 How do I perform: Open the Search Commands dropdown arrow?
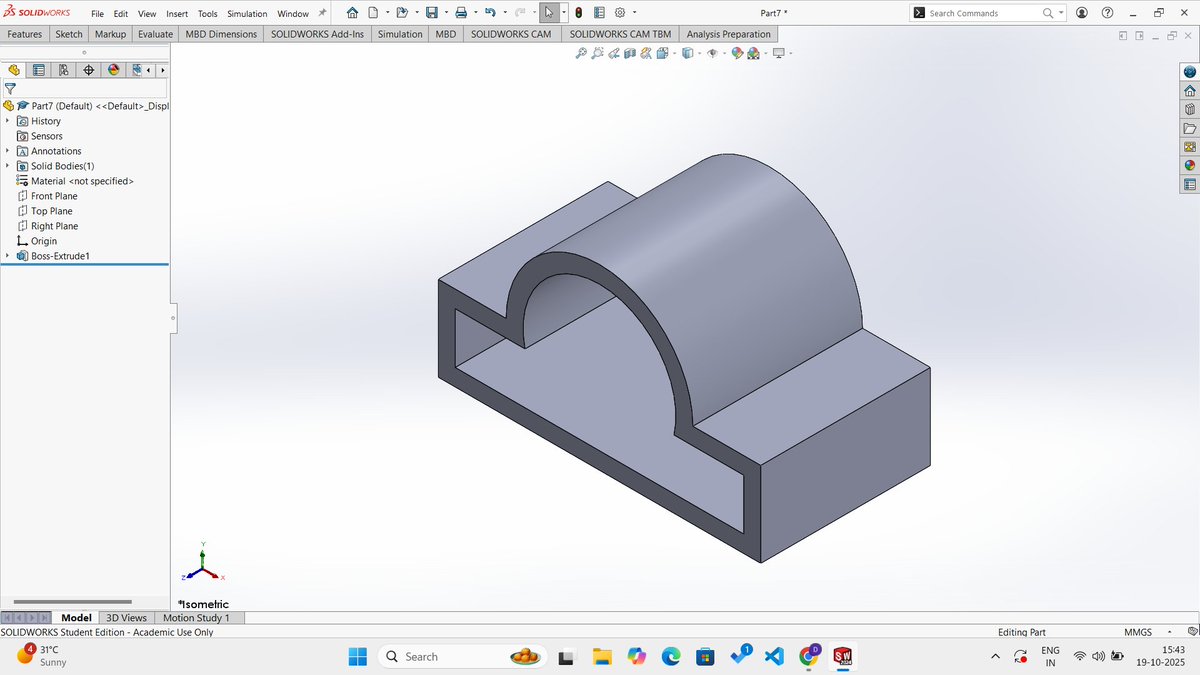(x=1061, y=13)
